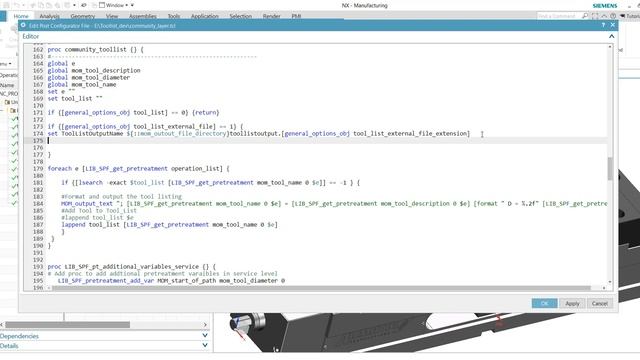Open the Tutorials link
This screenshot has width=640, height=360.
[630, 16]
